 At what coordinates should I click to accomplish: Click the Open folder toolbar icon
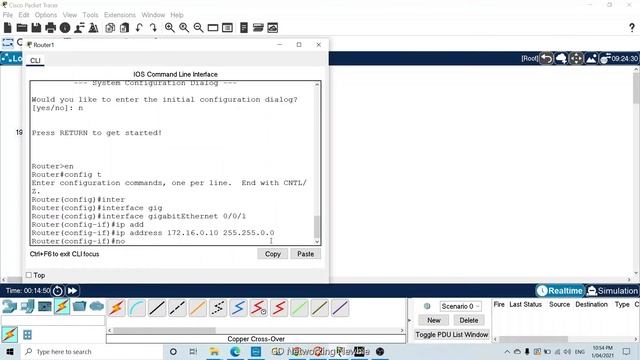point(22,28)
